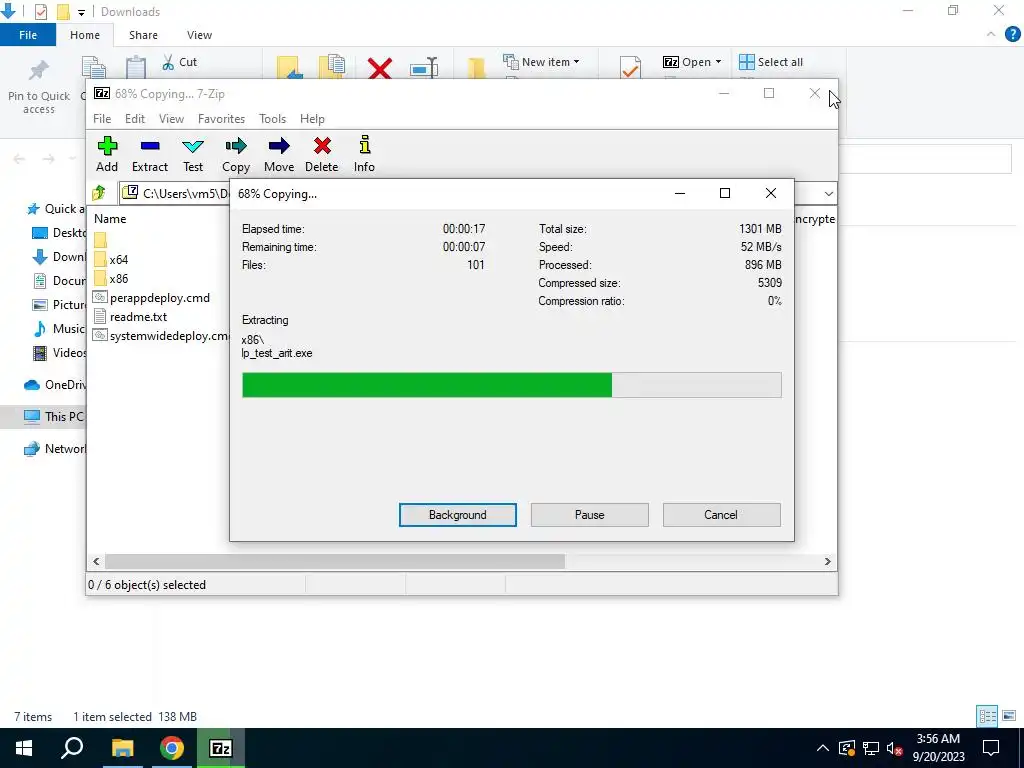Image resolution: width=1024 pixels, height=768 pixels.
Task: Open the Windows Start menu
Action: pos(24,748)
